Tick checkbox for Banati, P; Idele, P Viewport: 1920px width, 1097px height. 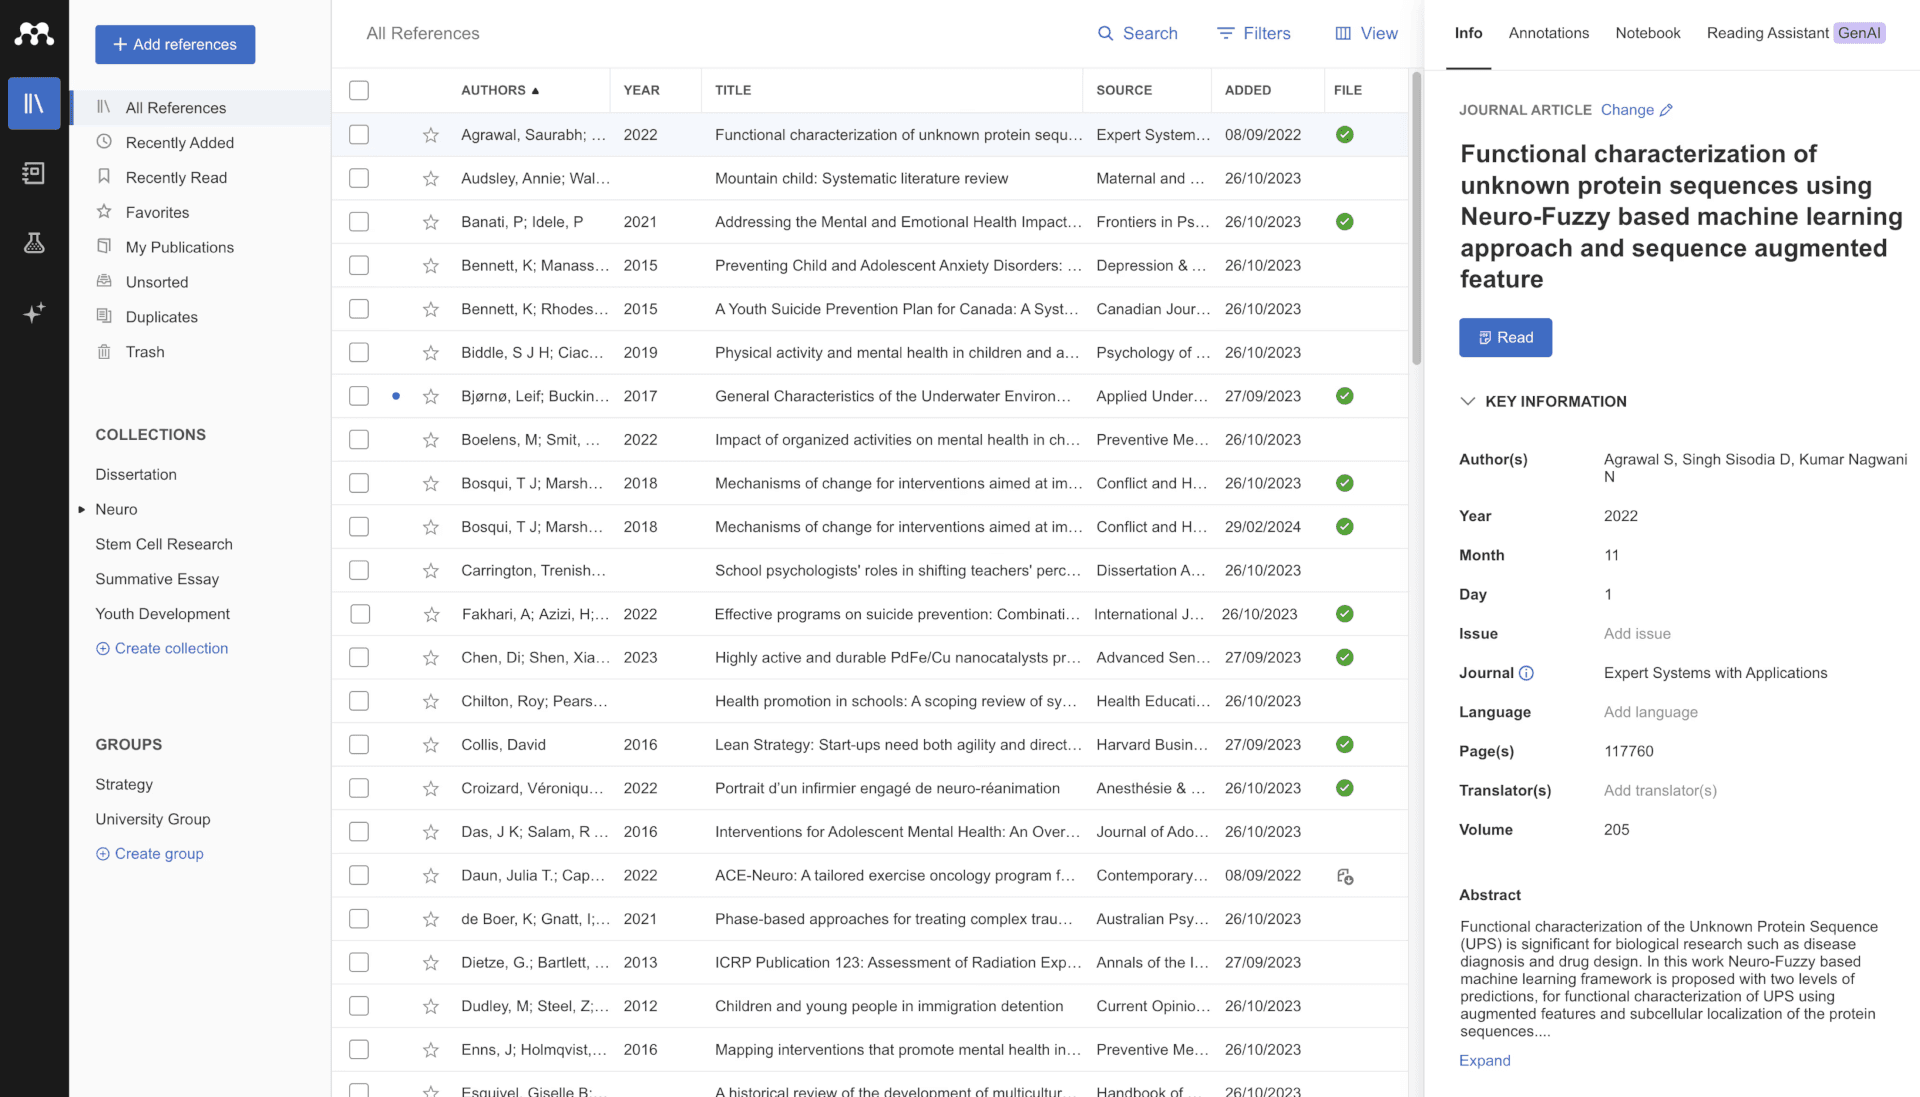coord(359,222)
